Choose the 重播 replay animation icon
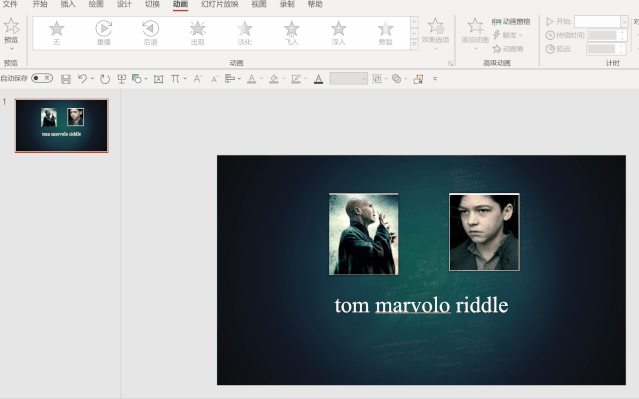 pos(104,33)
